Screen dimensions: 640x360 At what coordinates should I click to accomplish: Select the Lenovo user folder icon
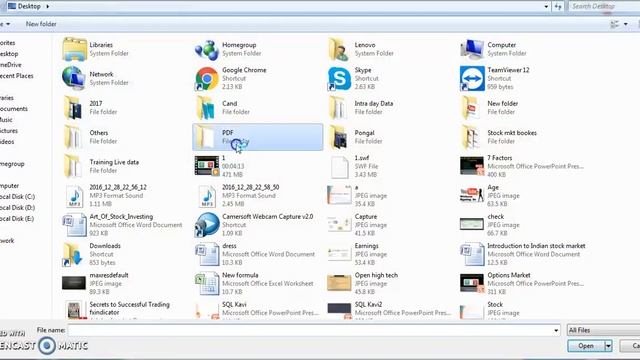click(339, 49)
